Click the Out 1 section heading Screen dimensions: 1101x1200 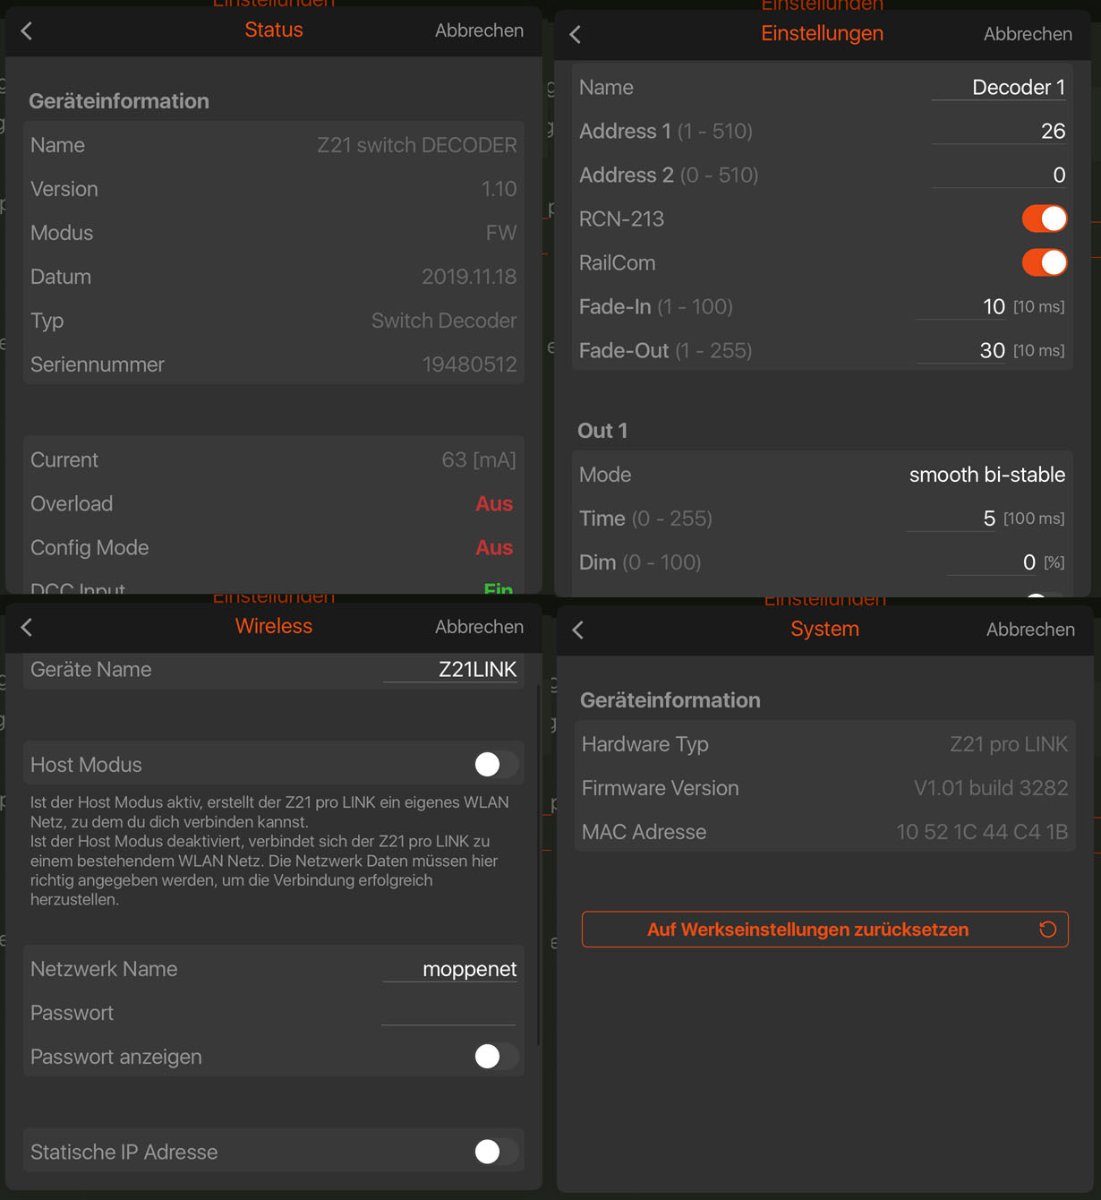pos(602,431)
